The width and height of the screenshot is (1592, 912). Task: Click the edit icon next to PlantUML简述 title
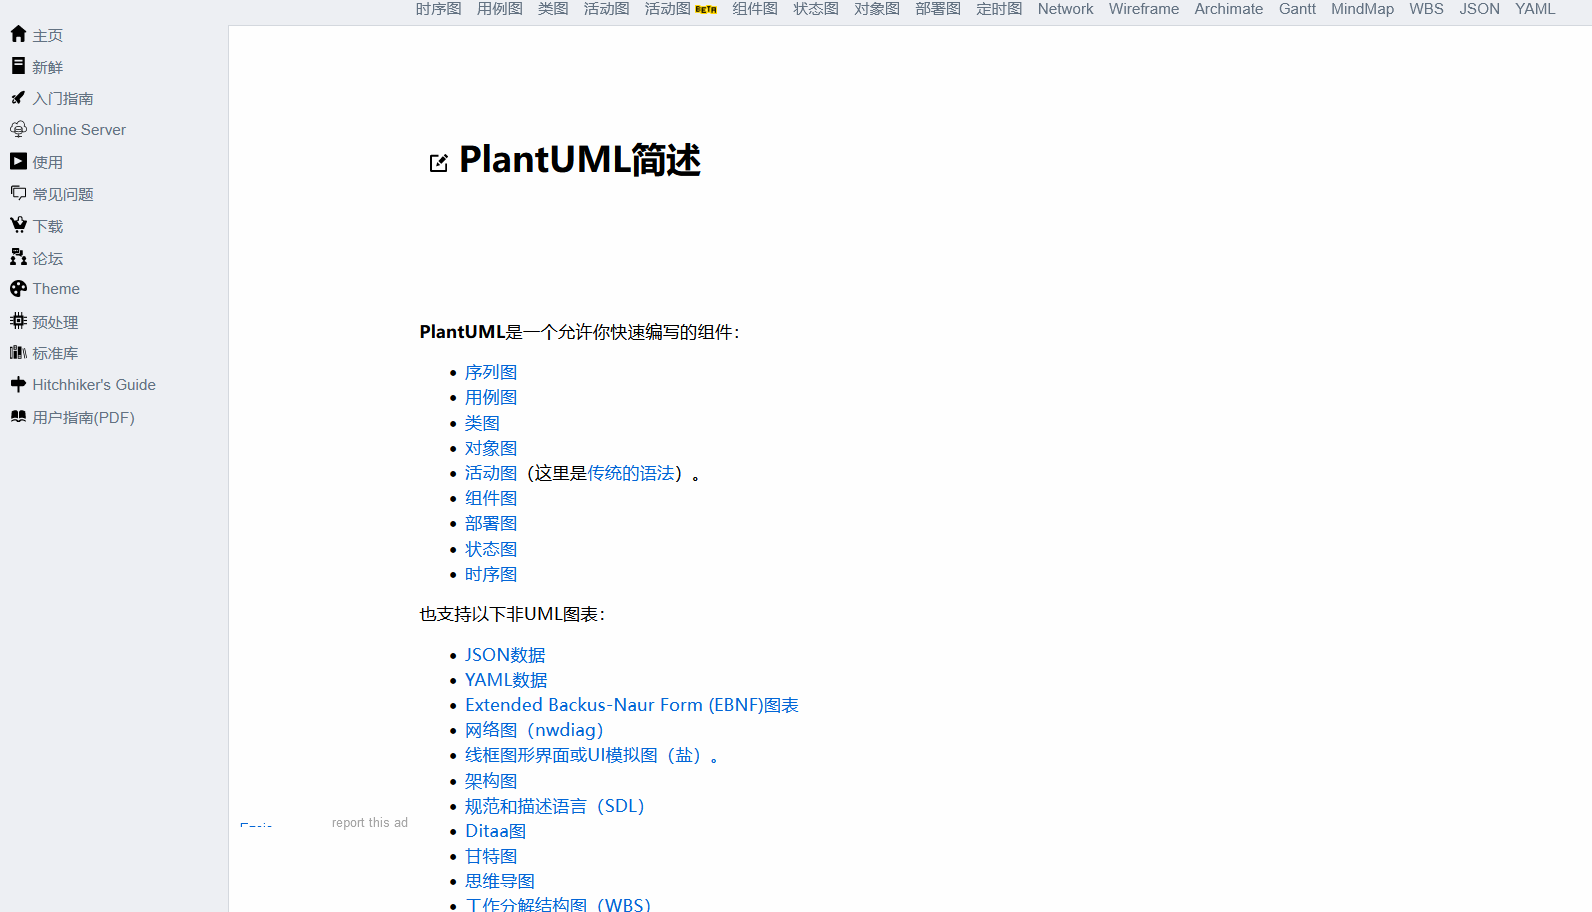click(x=438, y=163)
